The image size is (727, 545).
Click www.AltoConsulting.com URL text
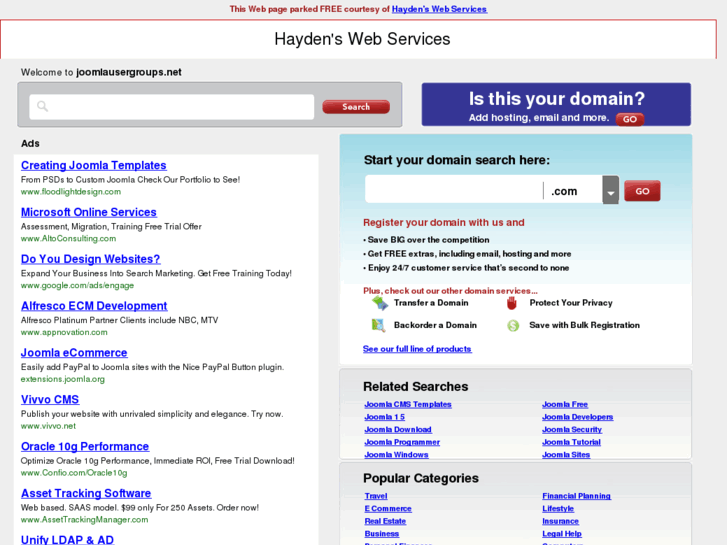pyautogui.click(x=69, y=238)
